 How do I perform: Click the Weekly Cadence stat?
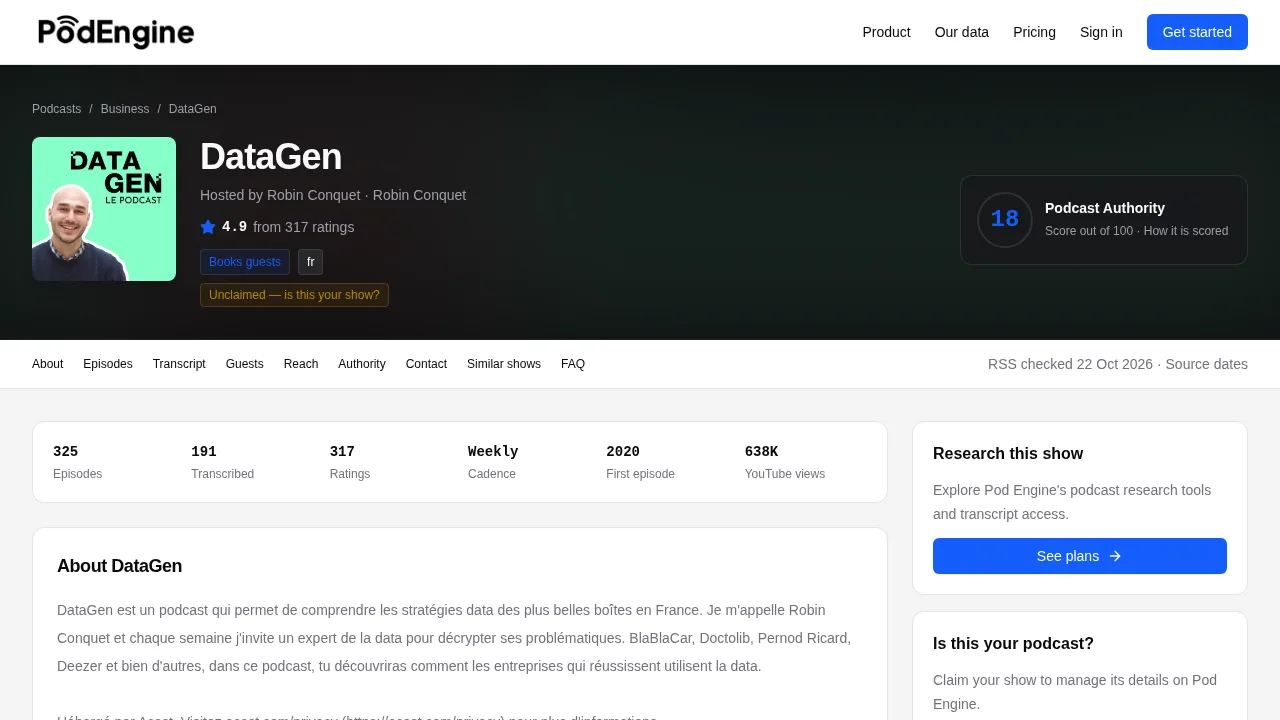(x=493, y=462)
